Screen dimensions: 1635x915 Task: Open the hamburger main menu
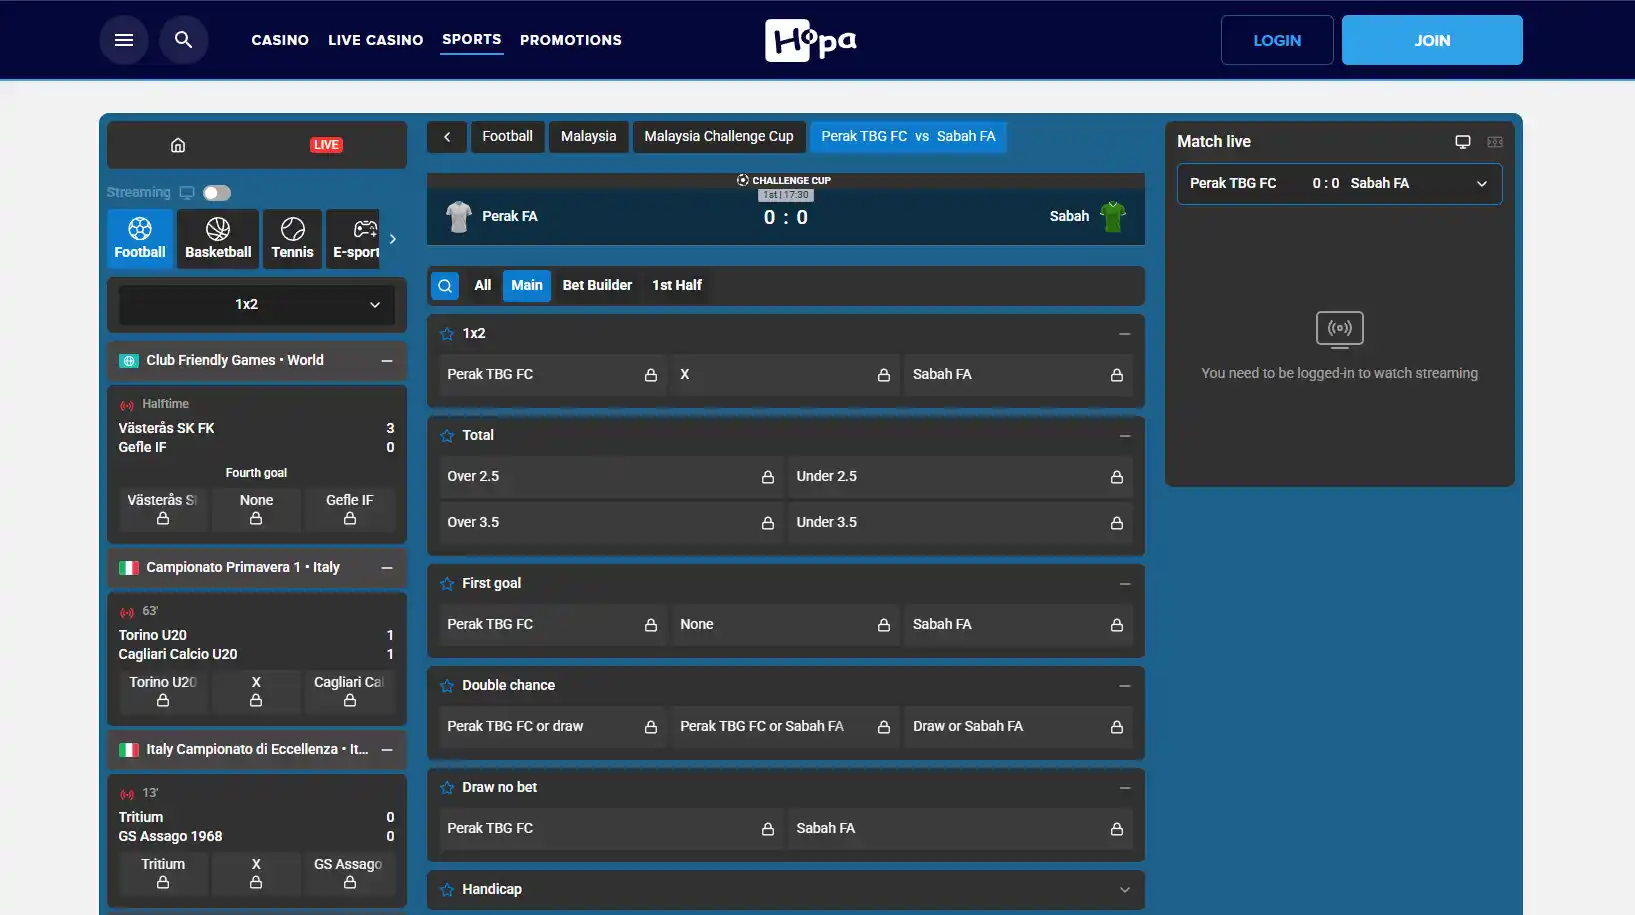coord(124,40)
